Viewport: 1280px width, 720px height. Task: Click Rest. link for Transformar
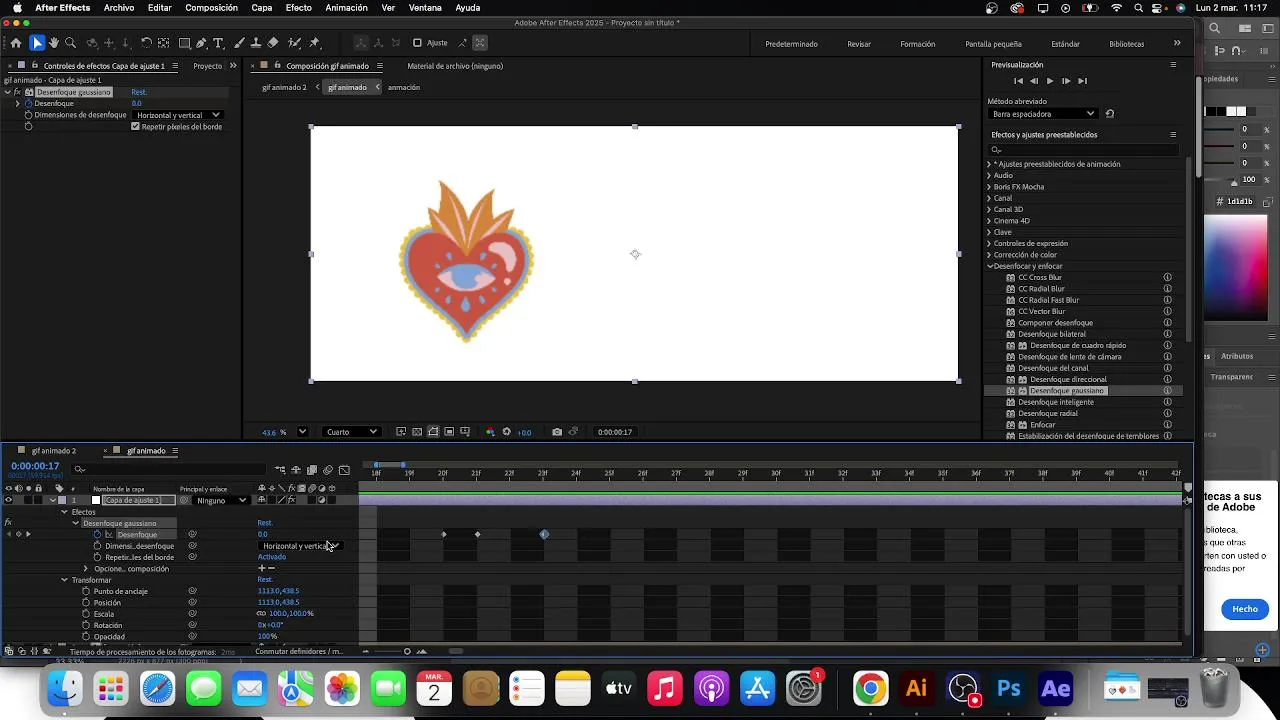(265, 580)
